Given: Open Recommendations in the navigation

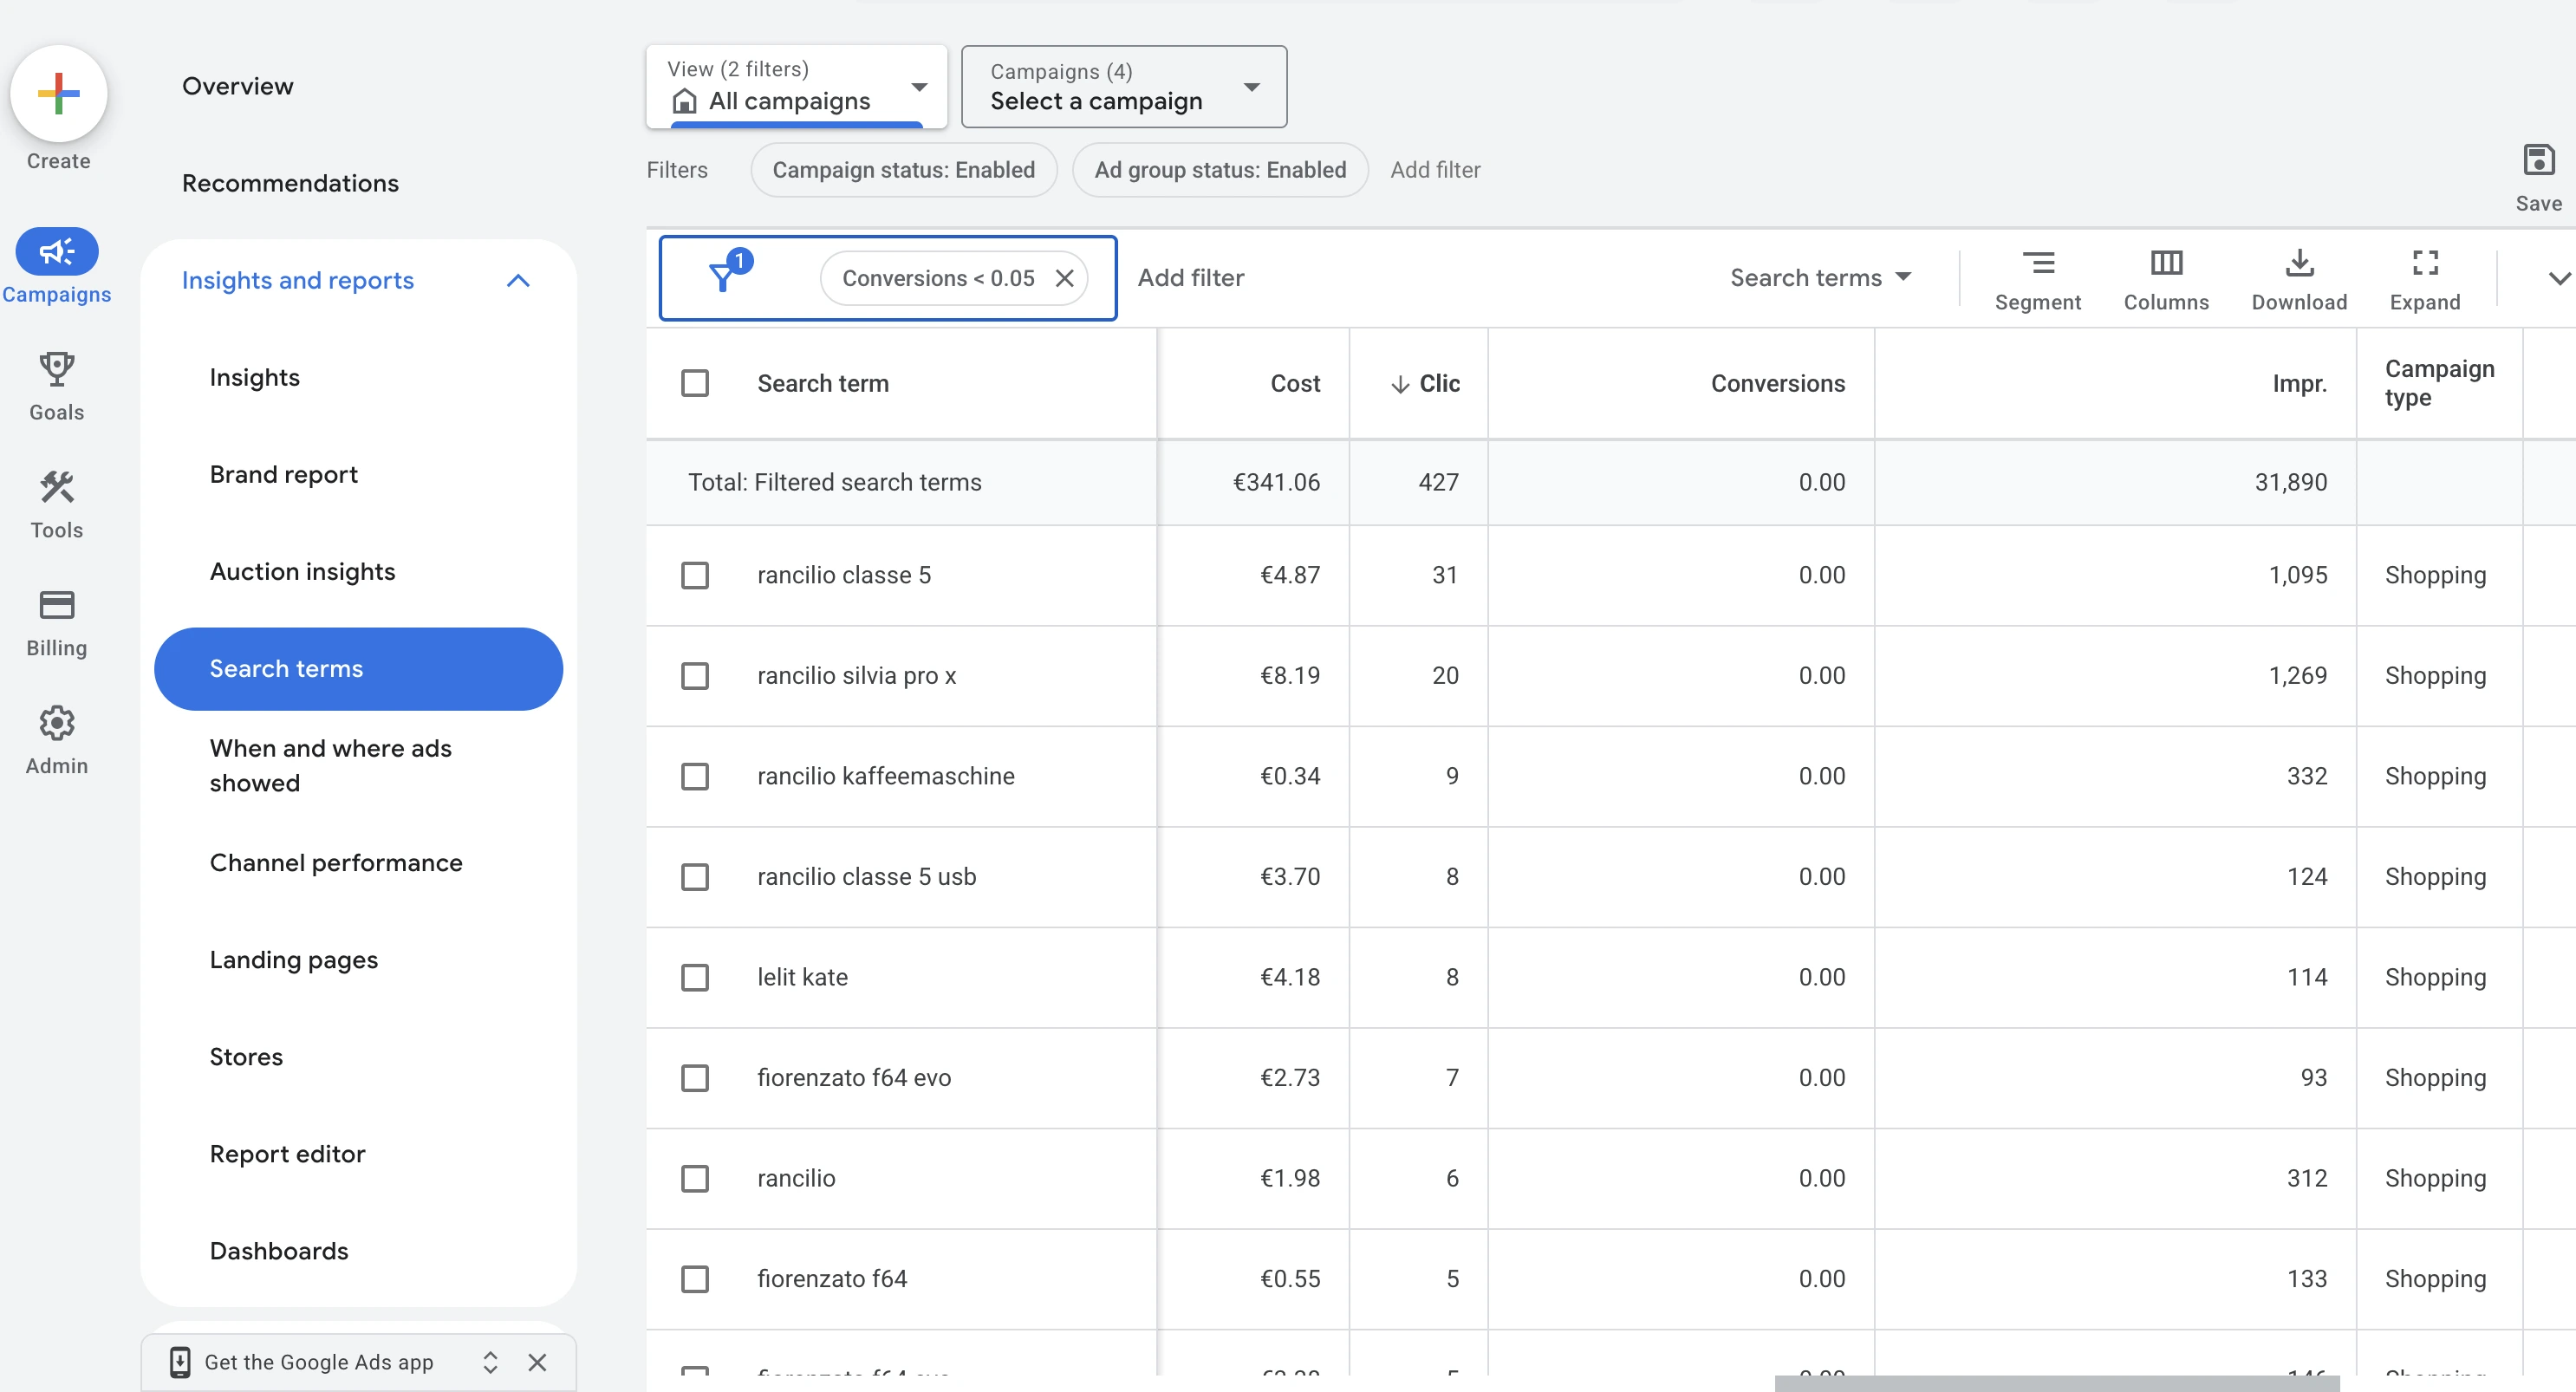Looking at the screenshot, I should (290, 183).
